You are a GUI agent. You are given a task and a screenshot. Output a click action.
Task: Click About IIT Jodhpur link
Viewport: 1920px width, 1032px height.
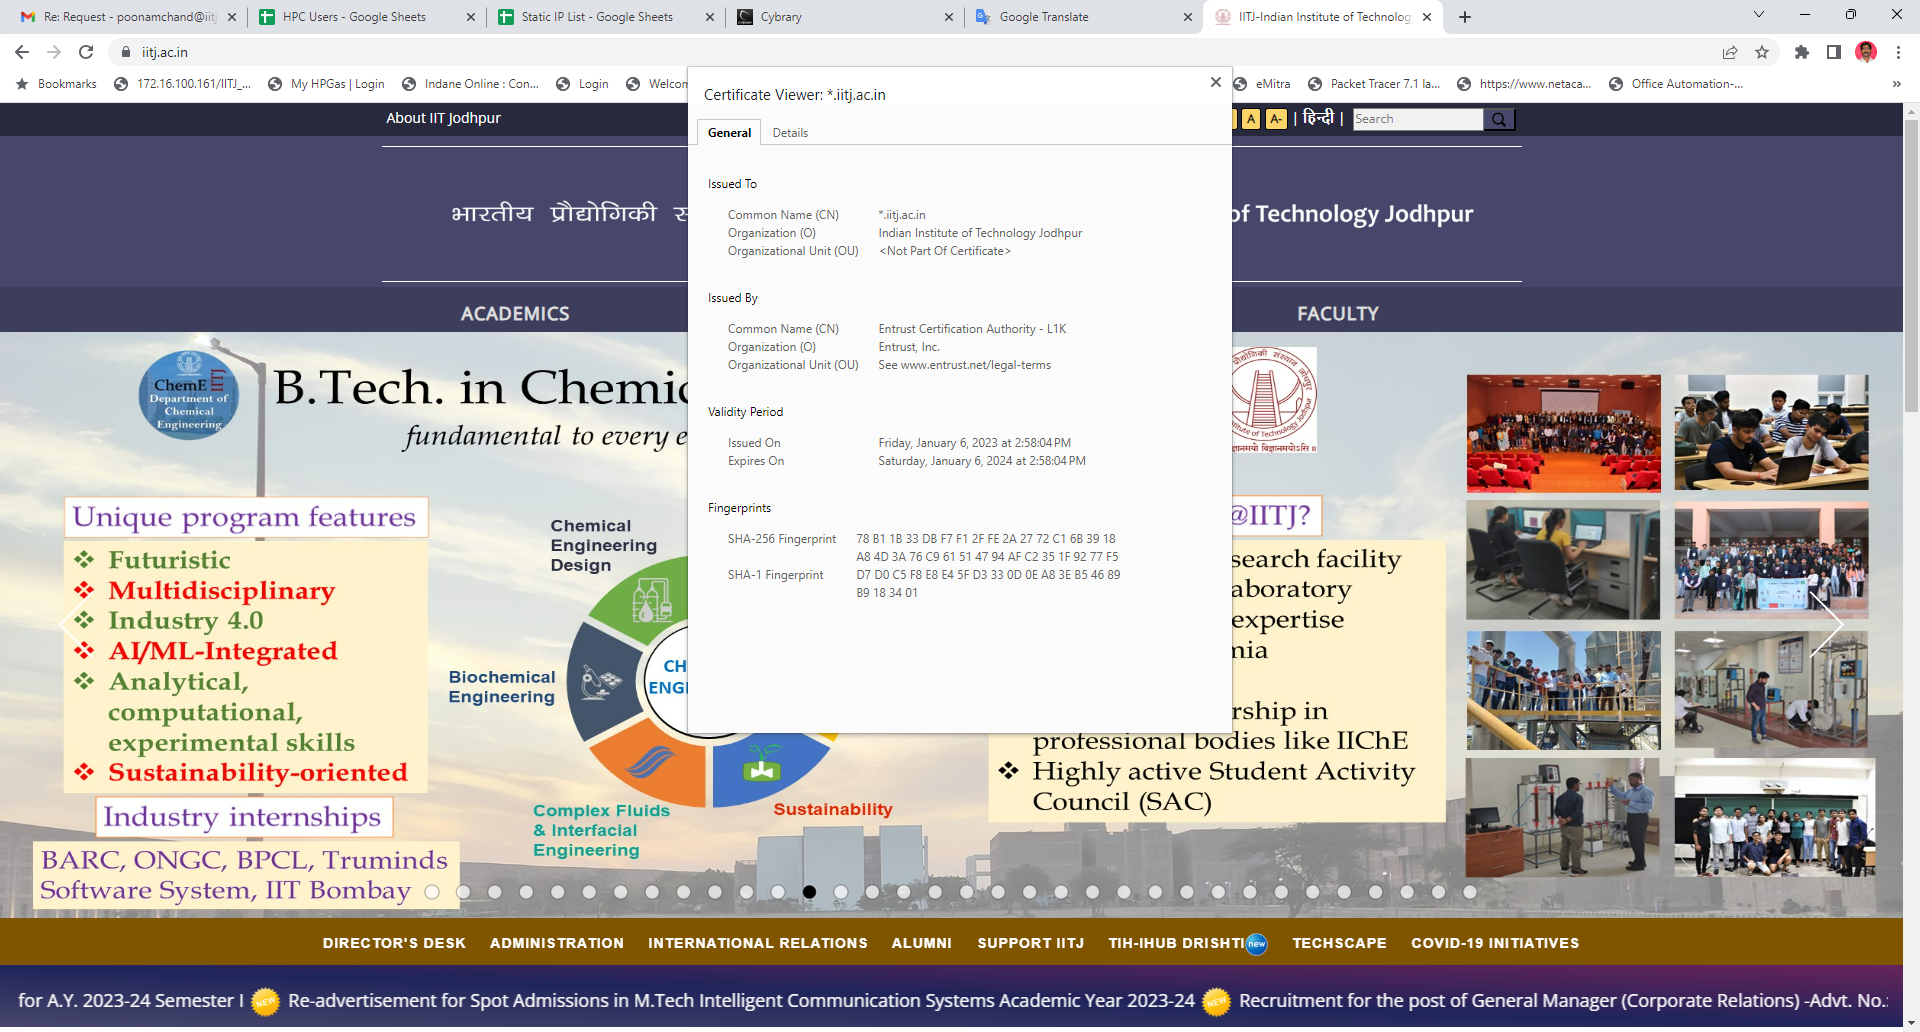(x=443, y=118)
